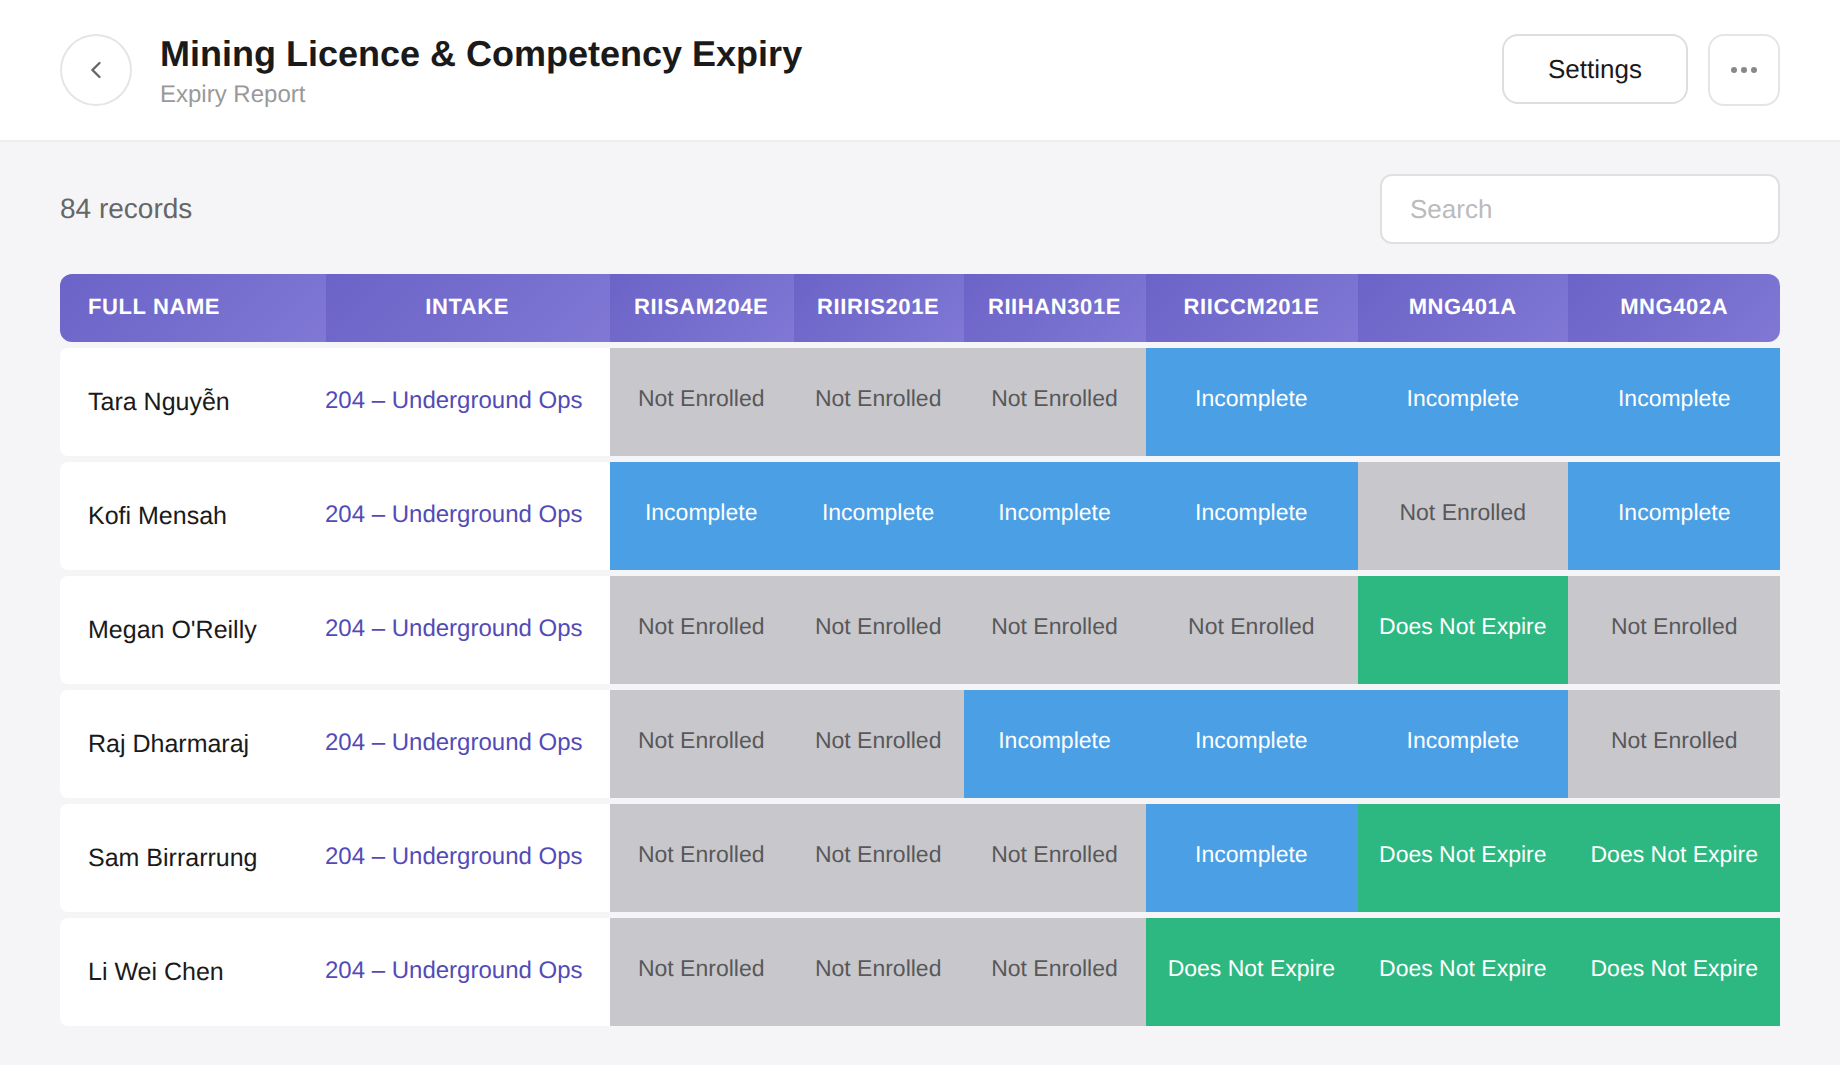
Task: Open the Settings button
Action: 1594,70
